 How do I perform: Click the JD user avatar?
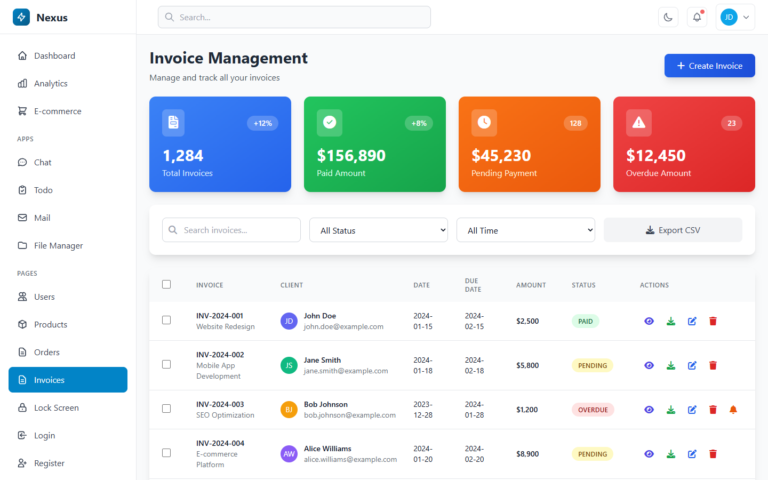point(728,18)
